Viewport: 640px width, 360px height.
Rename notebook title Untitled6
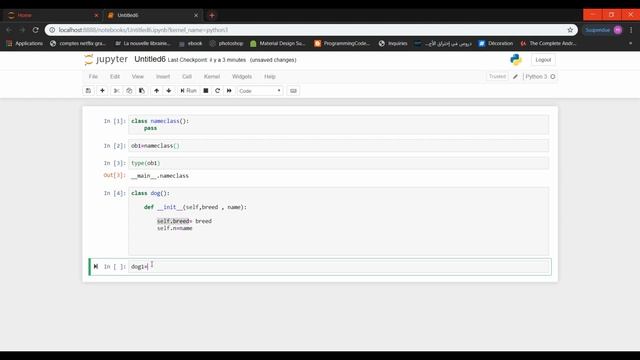coord(150,59)
